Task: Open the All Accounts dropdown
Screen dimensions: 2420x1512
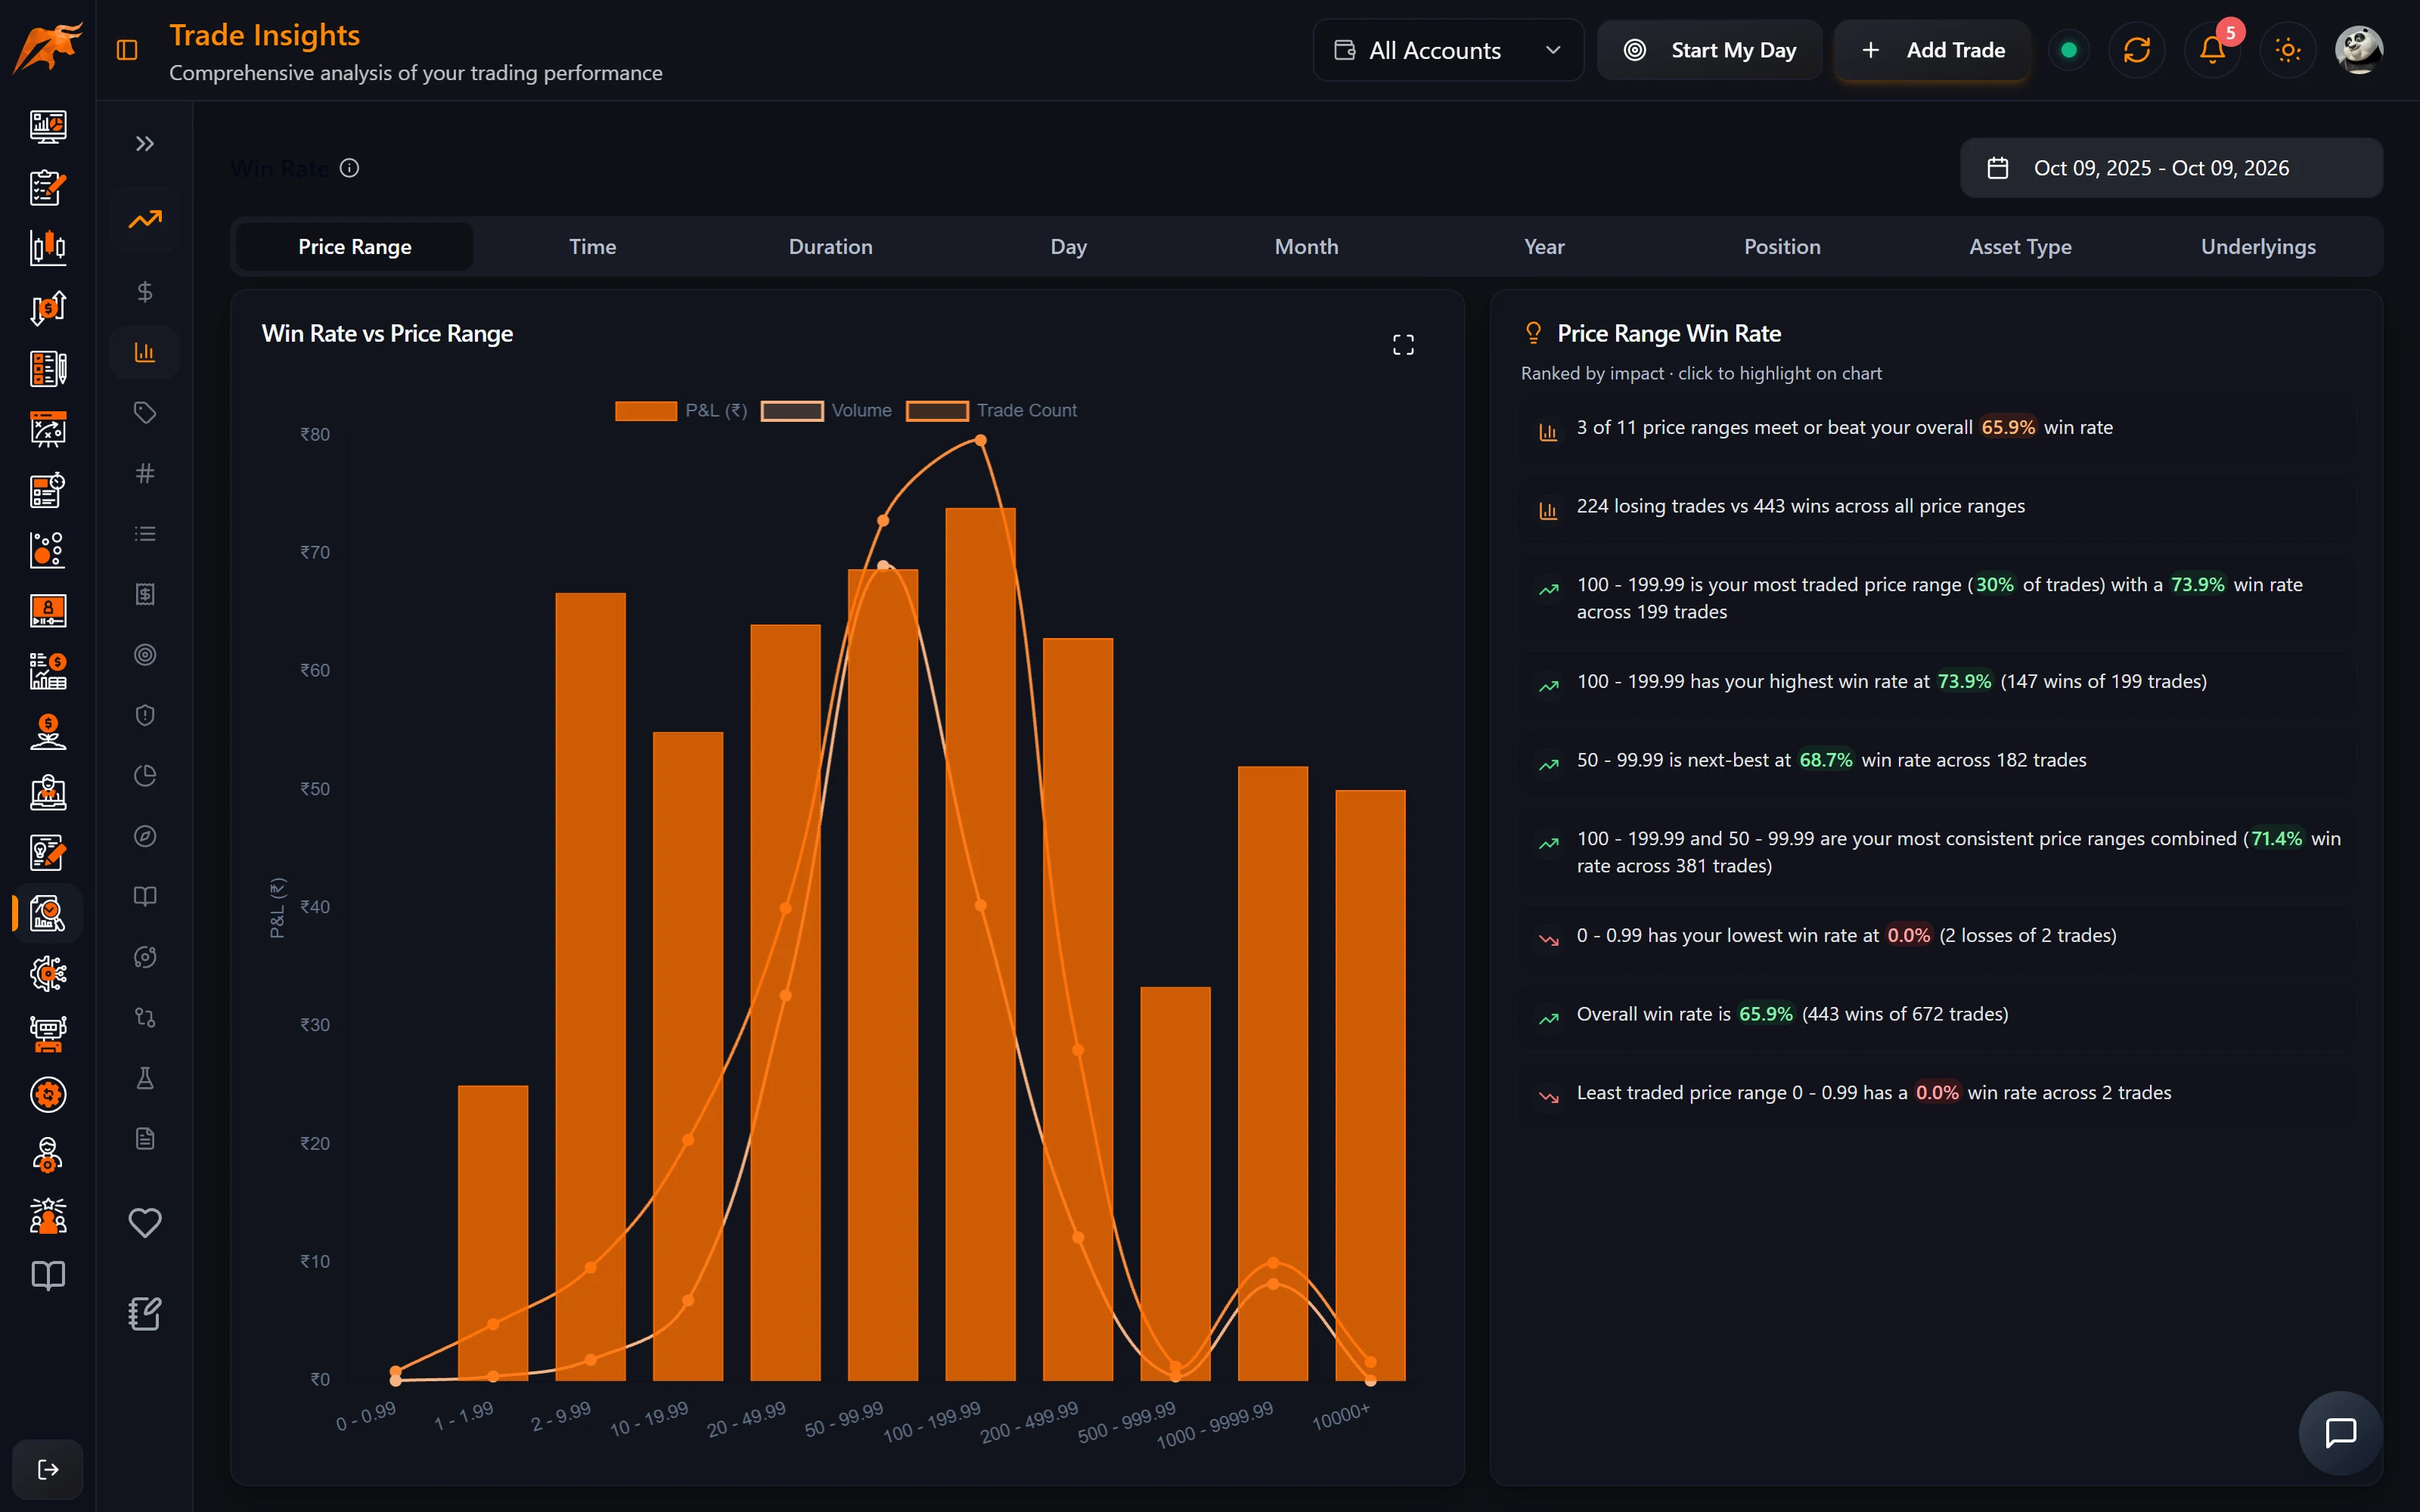Action: click(1447, 50)
